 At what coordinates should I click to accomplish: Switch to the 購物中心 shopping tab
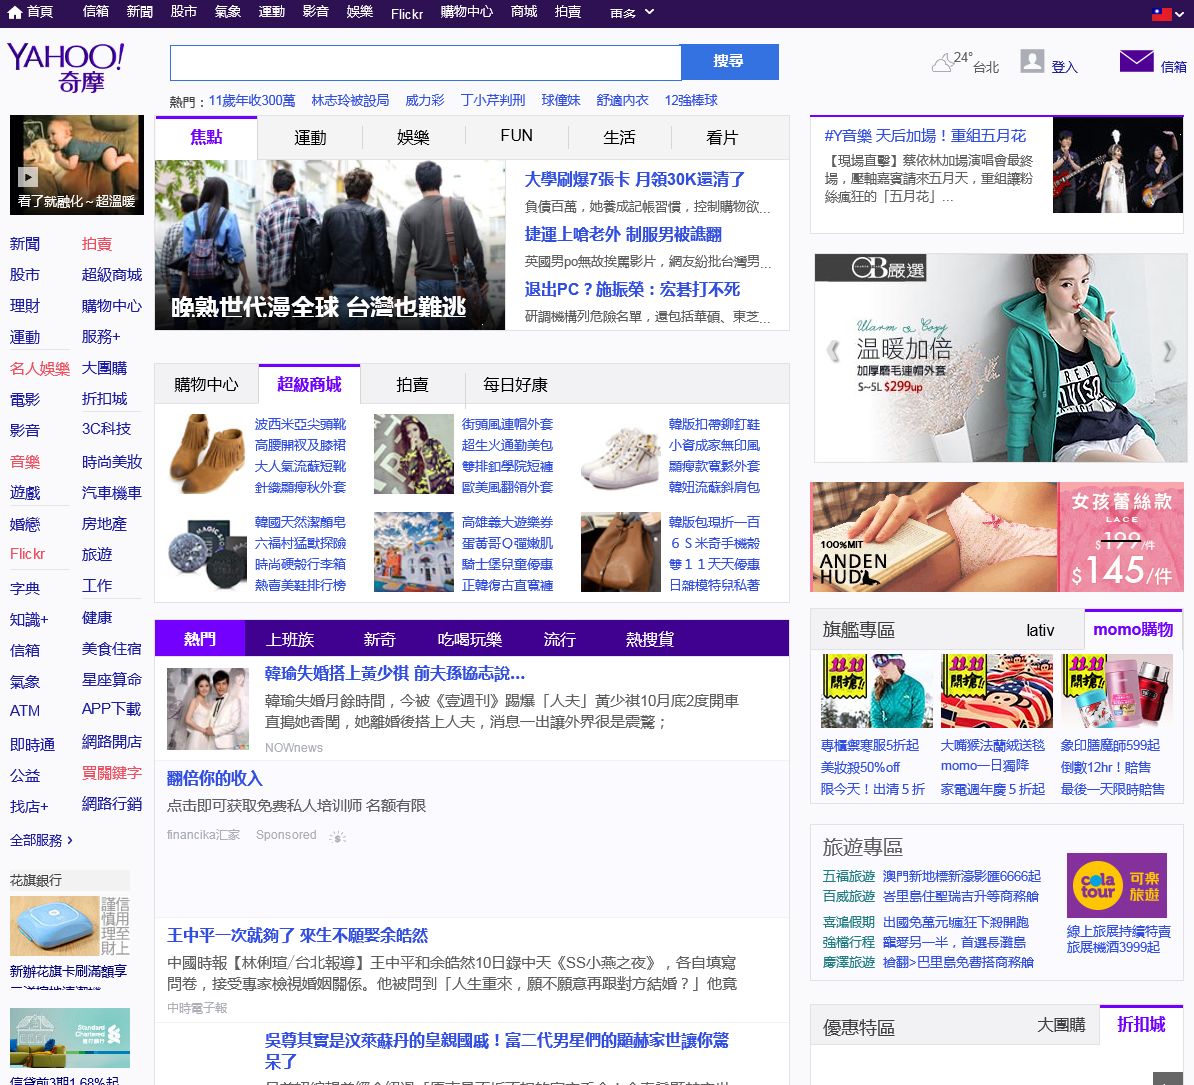click(206, 385)
